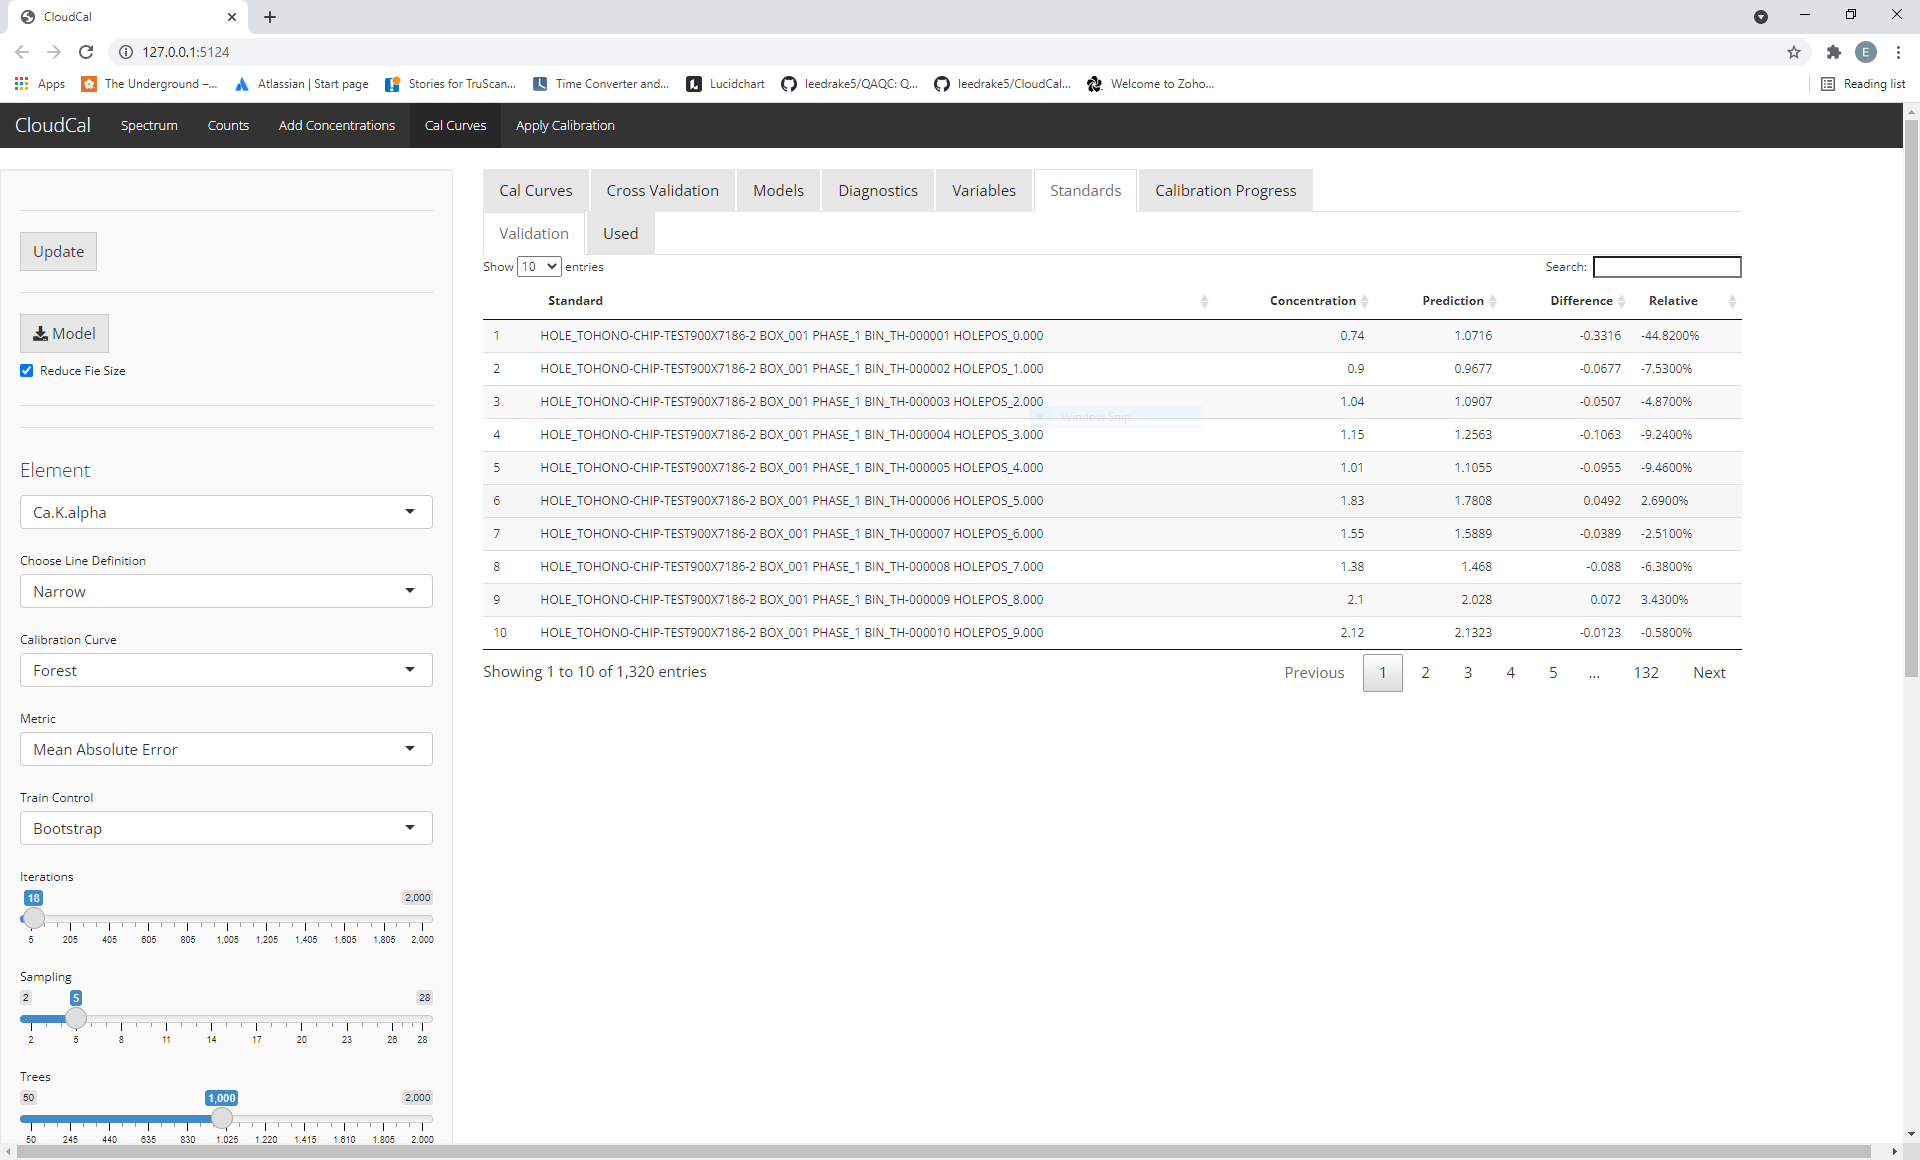Click the bookmark star icon in address bar
Image resolution: width=1920 pixels, height=1160 pixels.
[x=1793, y=52]
